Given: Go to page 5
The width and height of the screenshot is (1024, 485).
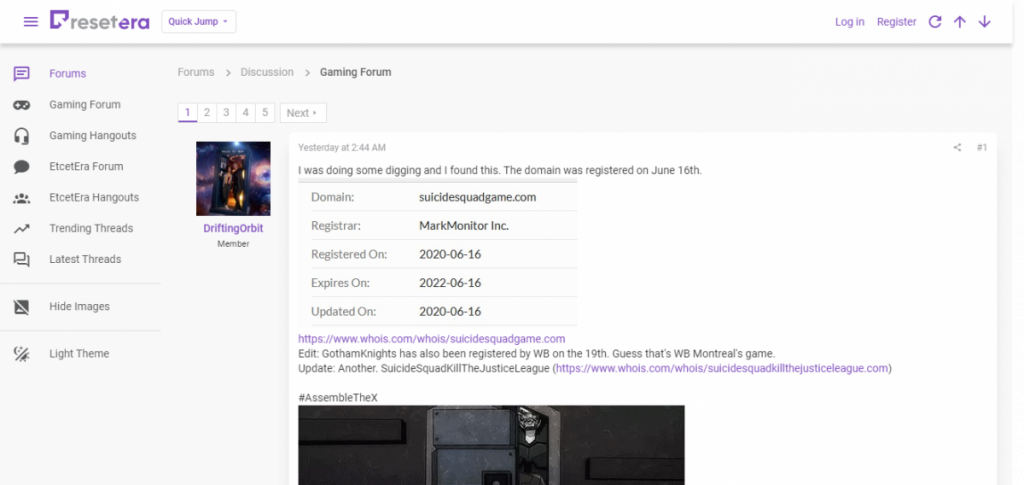Looking at the screenshot, I should tap(264, 112).
